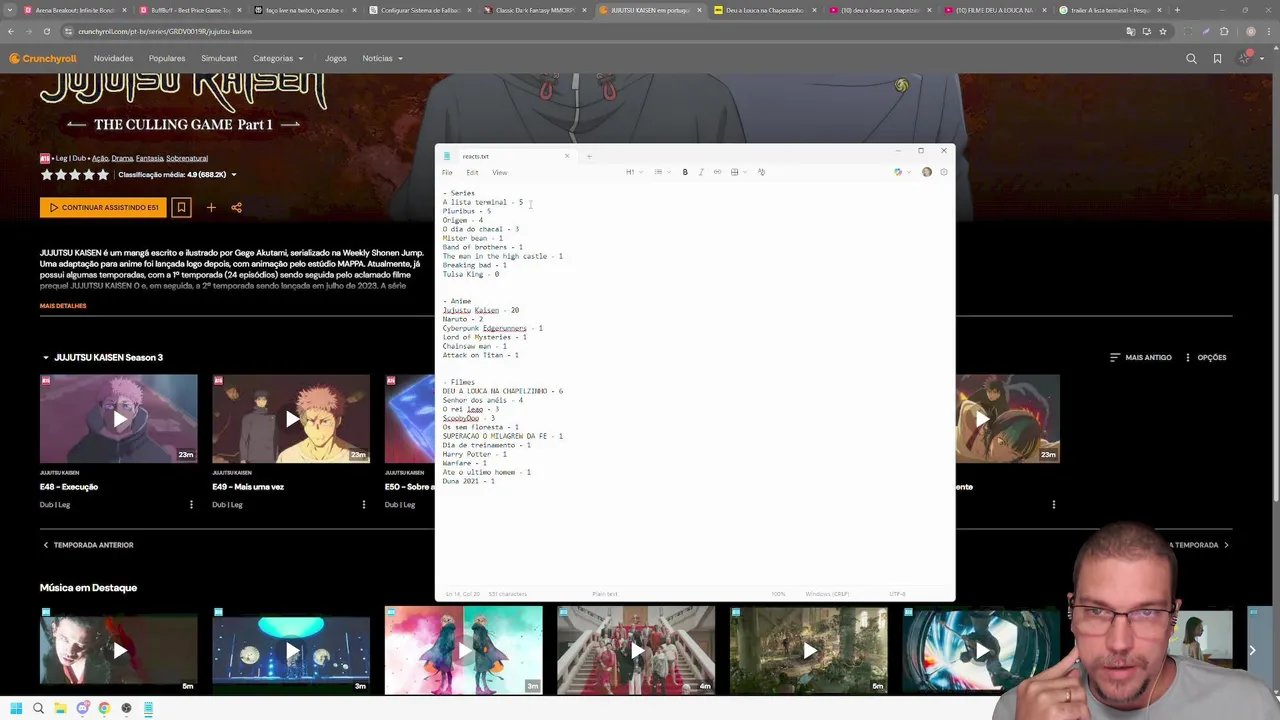The image size is (1280, 720).
Task: Open the Fantasia genre link
Action: (149, 158)
